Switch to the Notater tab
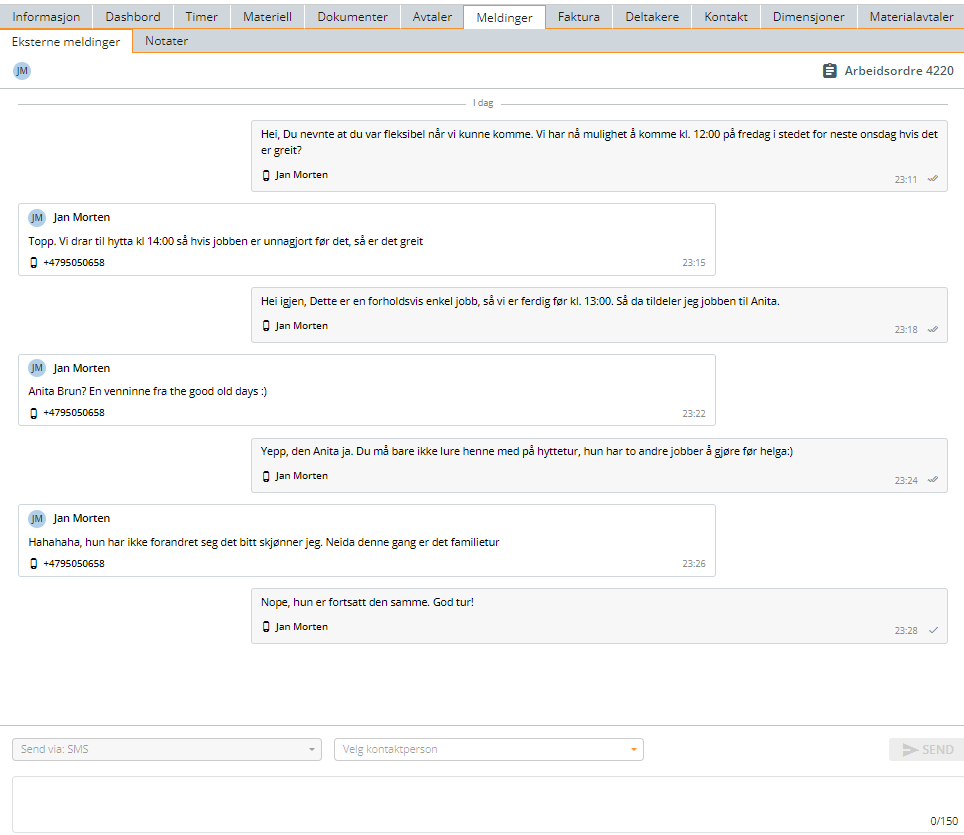 click(x=167, y=41)
